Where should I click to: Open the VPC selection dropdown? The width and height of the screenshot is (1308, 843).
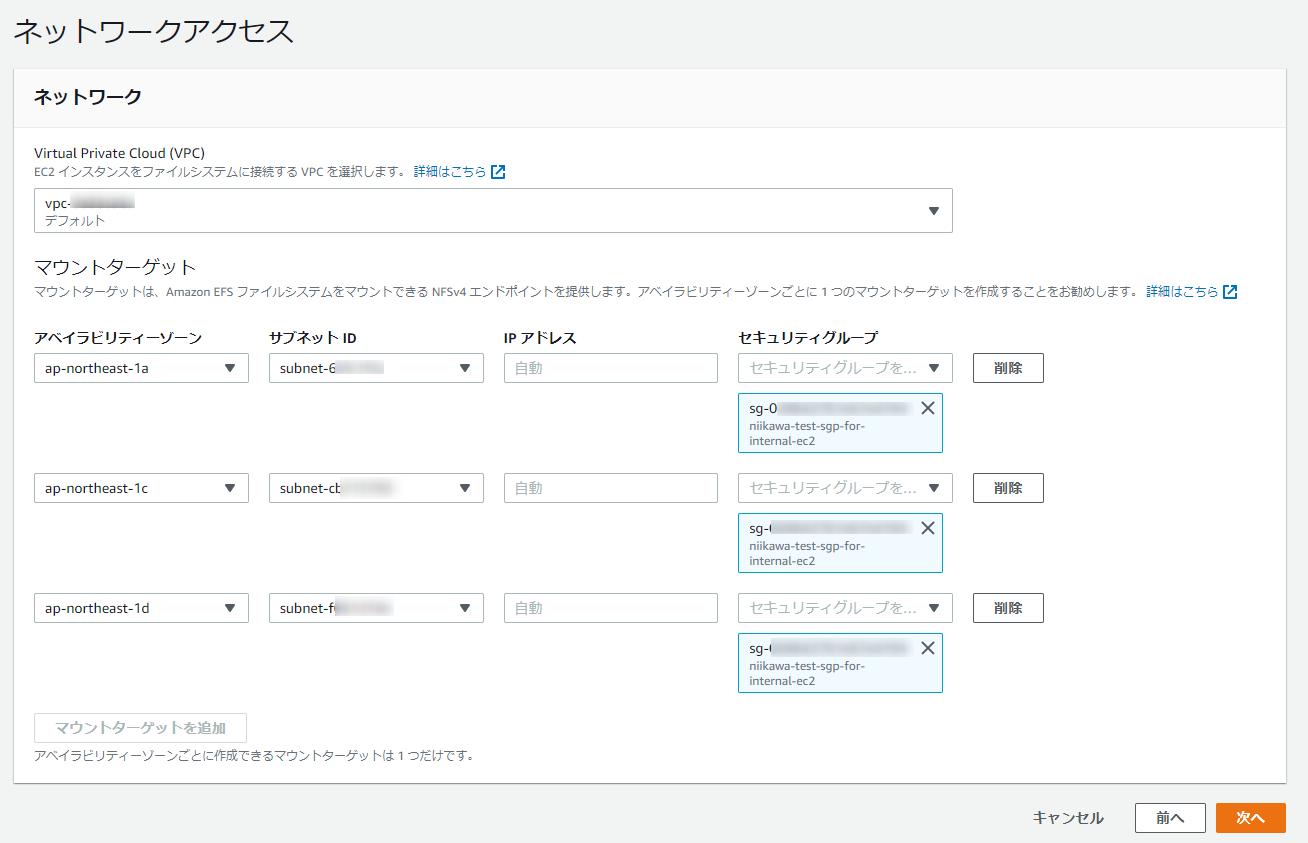pos(493,210)
